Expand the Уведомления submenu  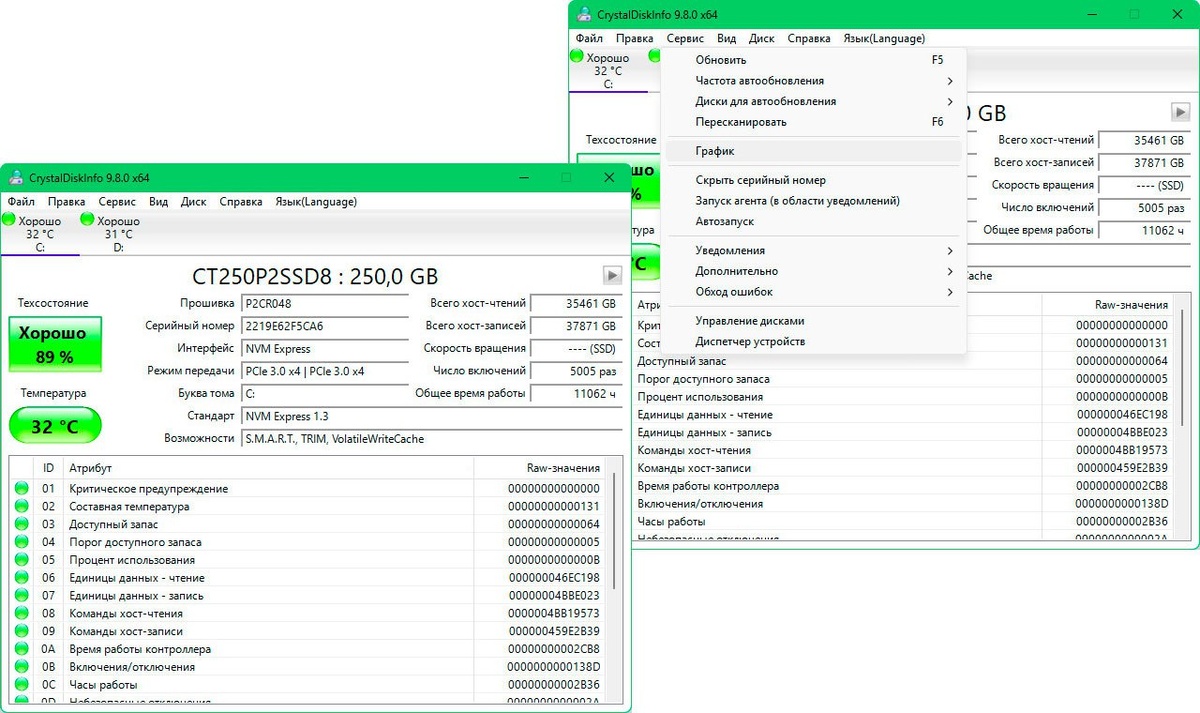point(813,250)
